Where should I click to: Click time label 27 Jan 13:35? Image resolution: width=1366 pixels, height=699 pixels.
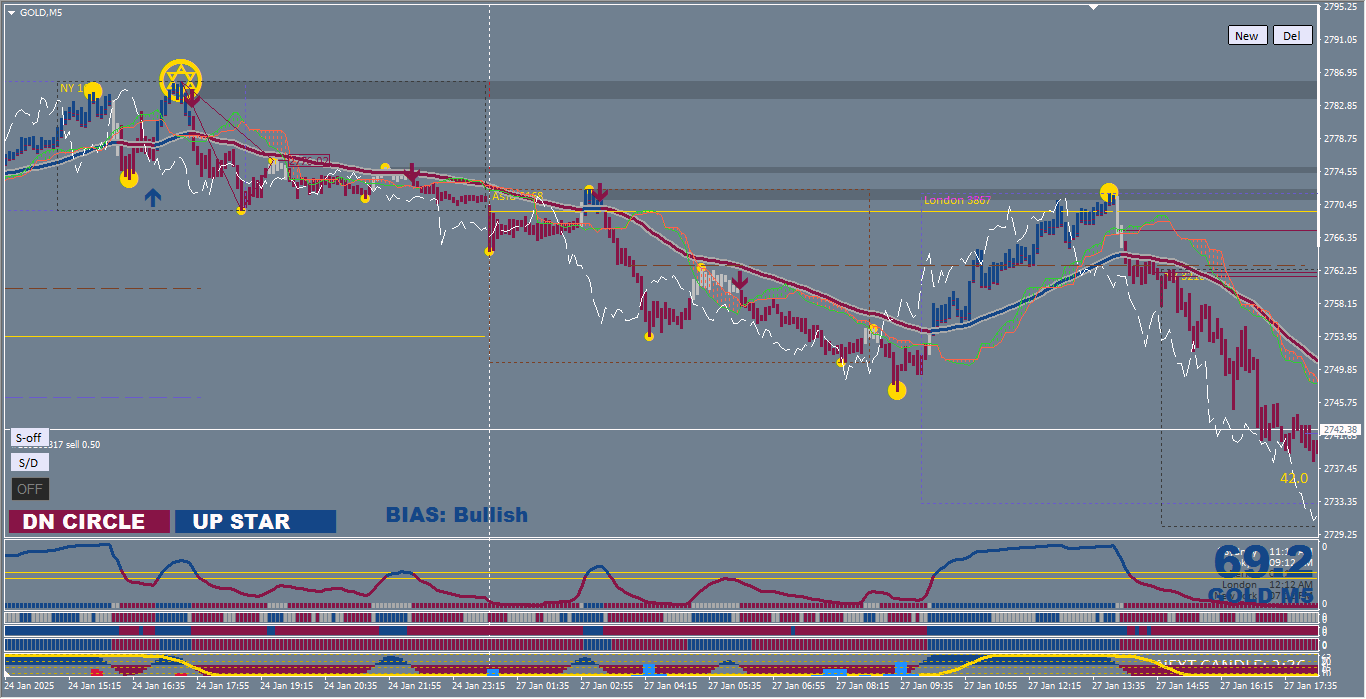pyautogui.click(x=1119, y=686)
